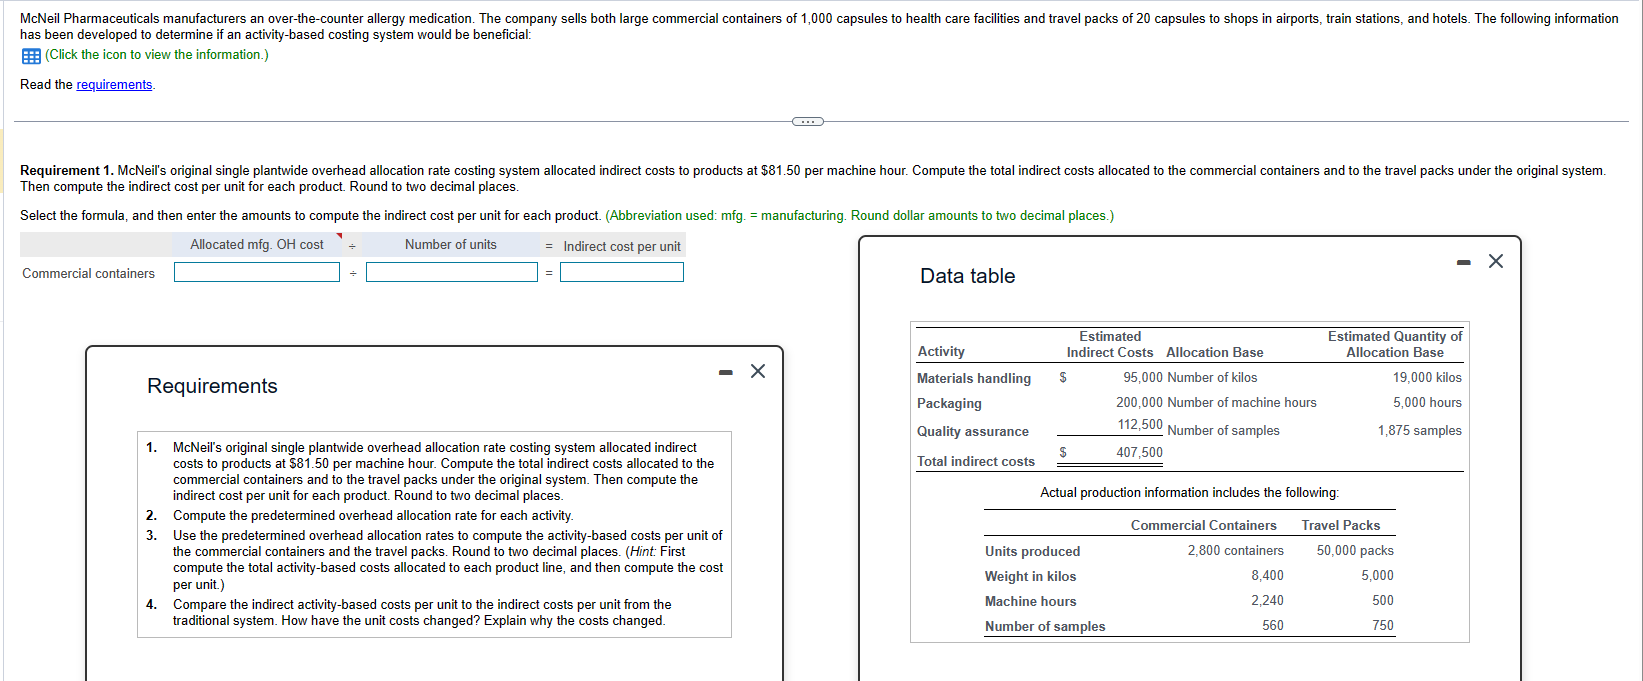This screenshot has width=1643, height=681.
Task: Minimize the Data table popup
Action: pyautogui.click(x=1464, y=263)
